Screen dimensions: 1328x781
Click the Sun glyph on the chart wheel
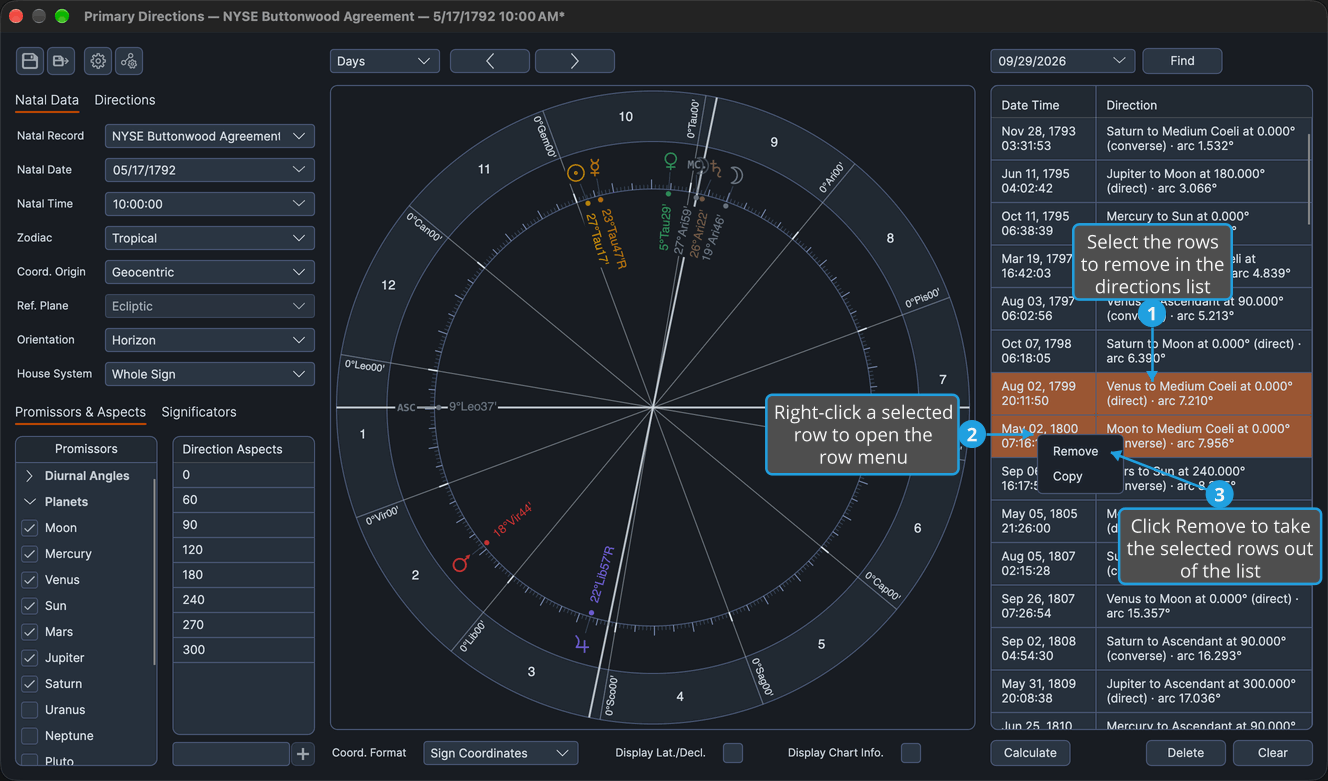click(575, 173)
